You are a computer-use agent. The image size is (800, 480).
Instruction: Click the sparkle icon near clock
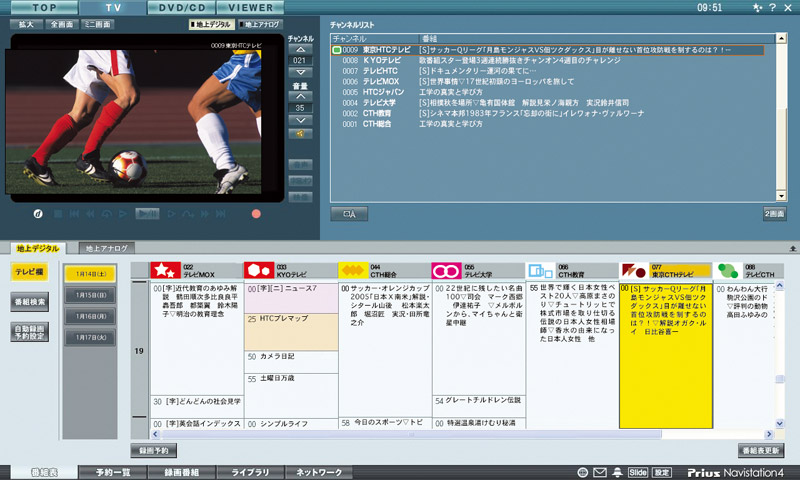[757, 7]
